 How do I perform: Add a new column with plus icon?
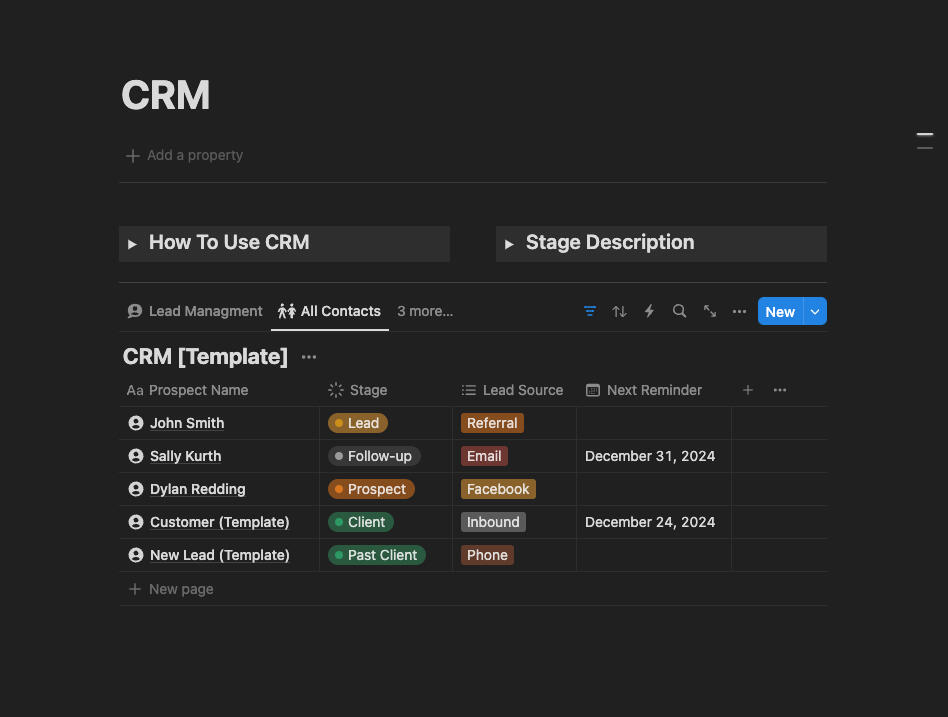click(x=748, y=390)
